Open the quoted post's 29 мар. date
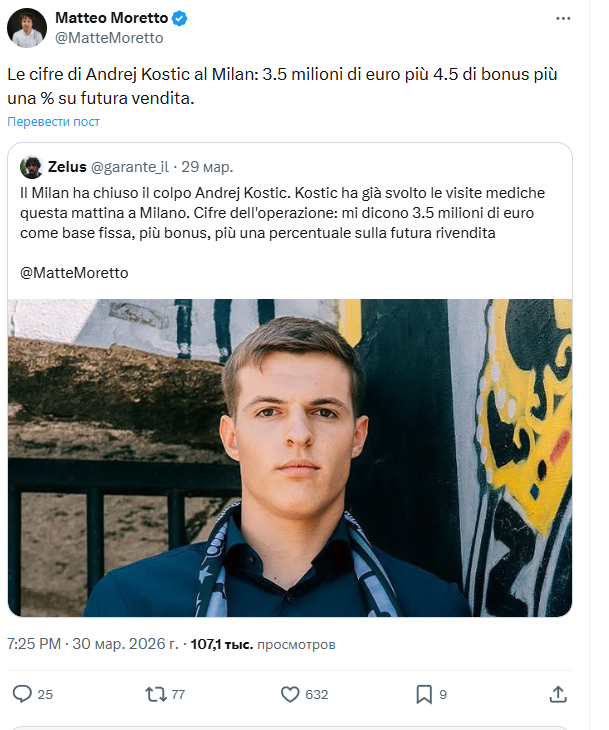Screen dimensions: 609x730 [x=208, y=167]
